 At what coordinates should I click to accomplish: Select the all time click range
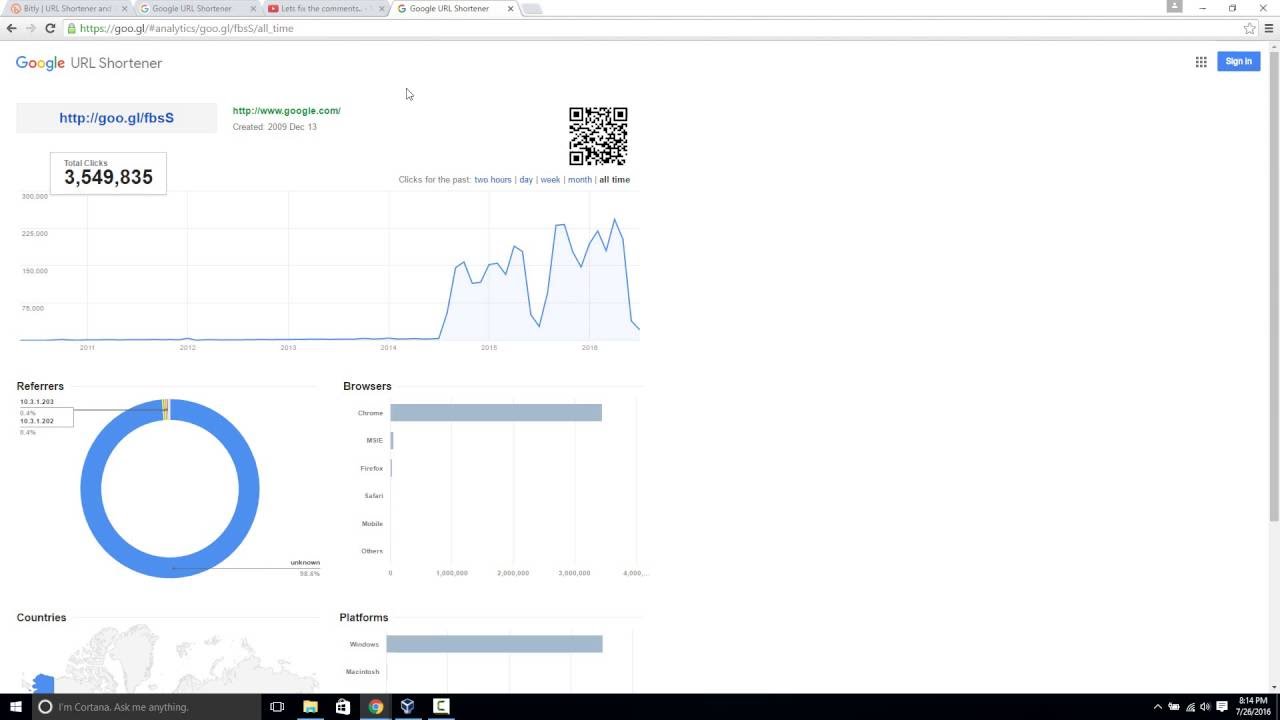coord(614,180)
